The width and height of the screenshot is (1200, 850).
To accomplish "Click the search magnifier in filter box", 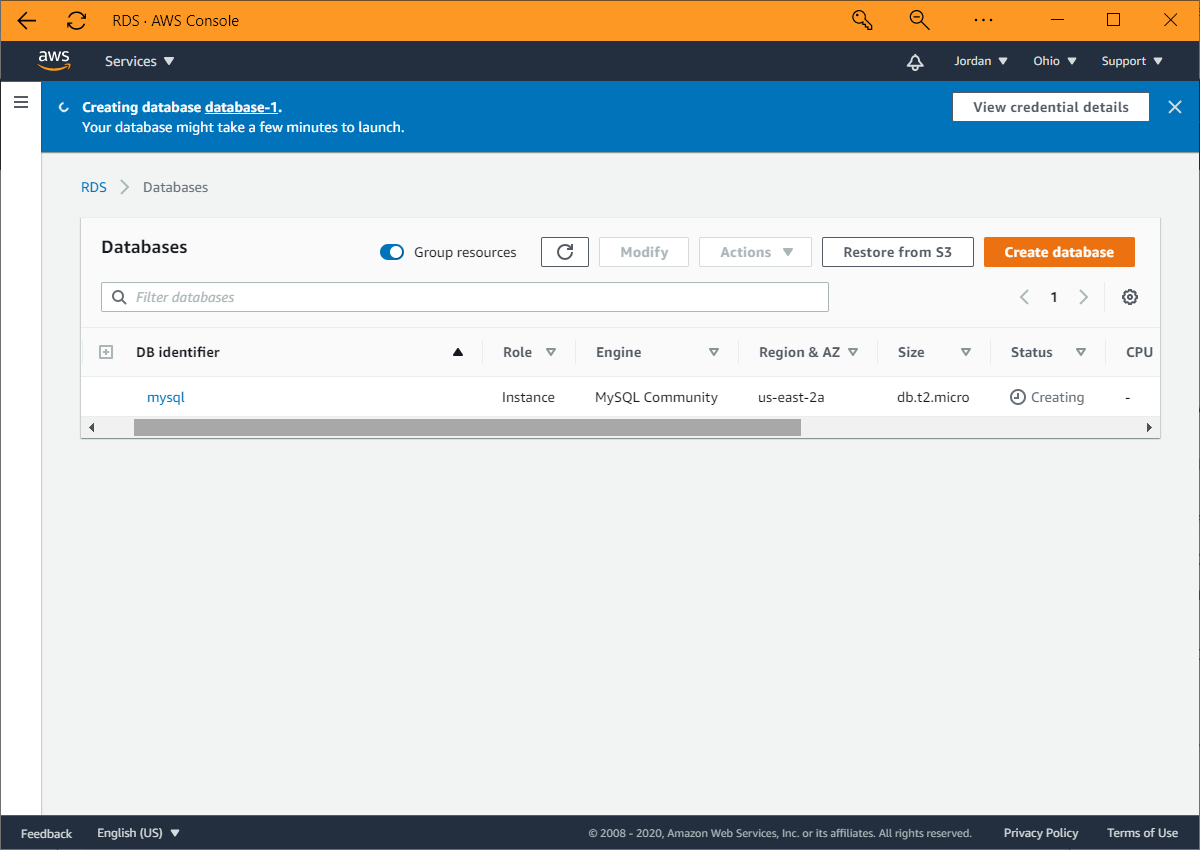I will click(118, 298).
